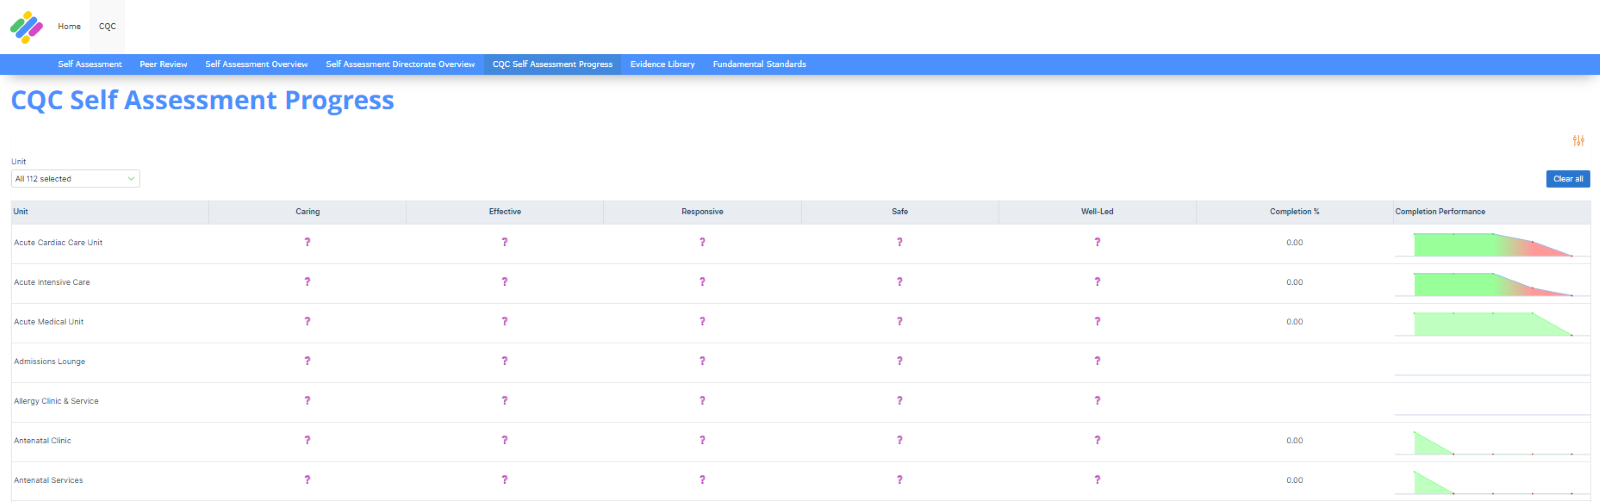Click Safe question mark for Acute Cardiac Care Unit

pyautogui.click(x=899, y=242)
